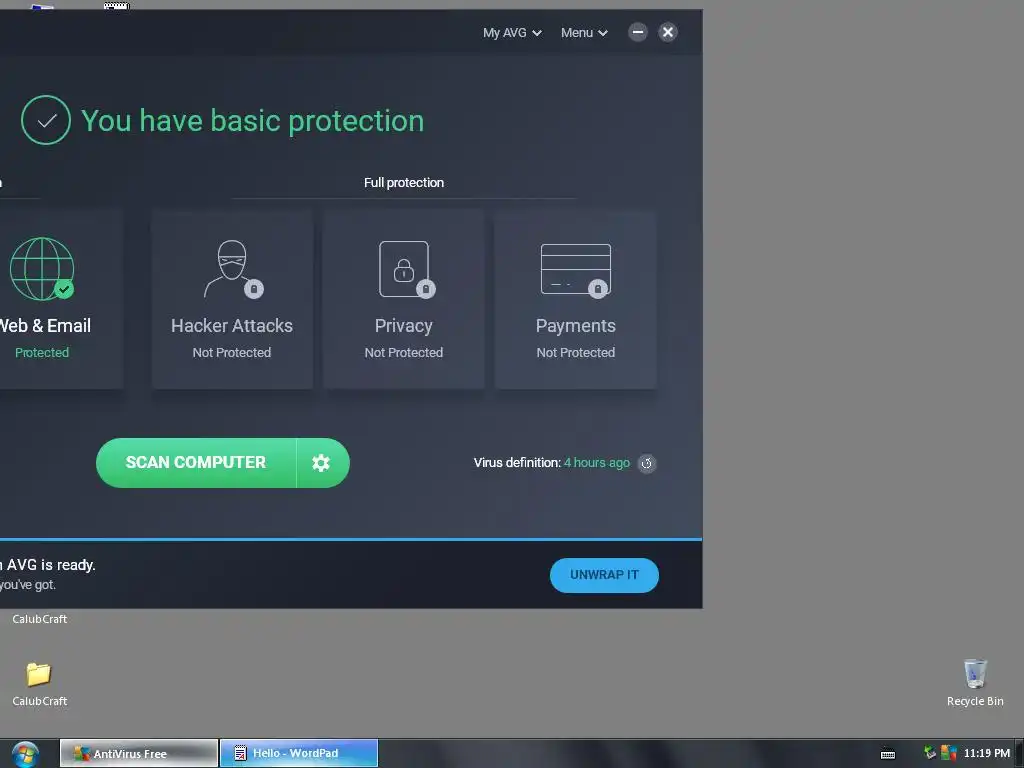
Task: Open the Windows Start orb
Action: (25, 754)
